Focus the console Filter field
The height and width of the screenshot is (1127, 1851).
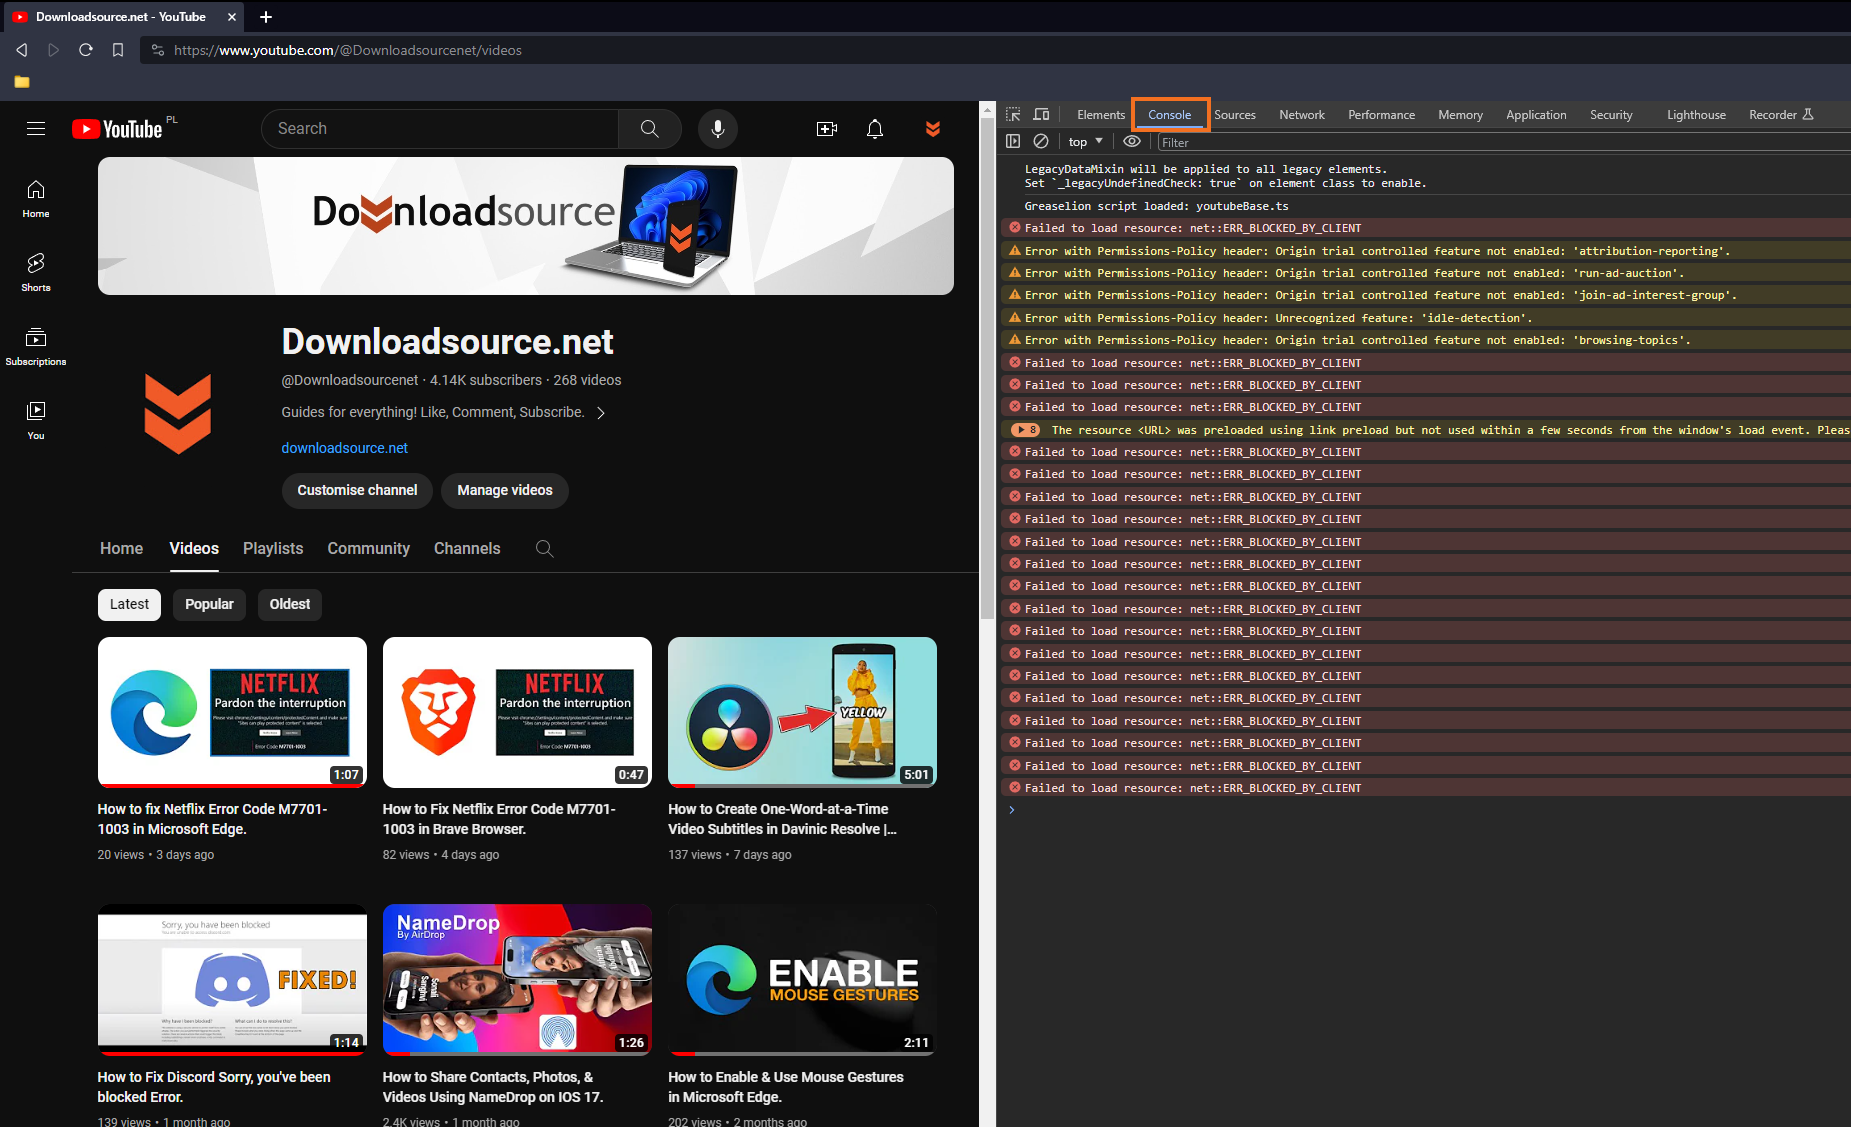(1504, 142)
